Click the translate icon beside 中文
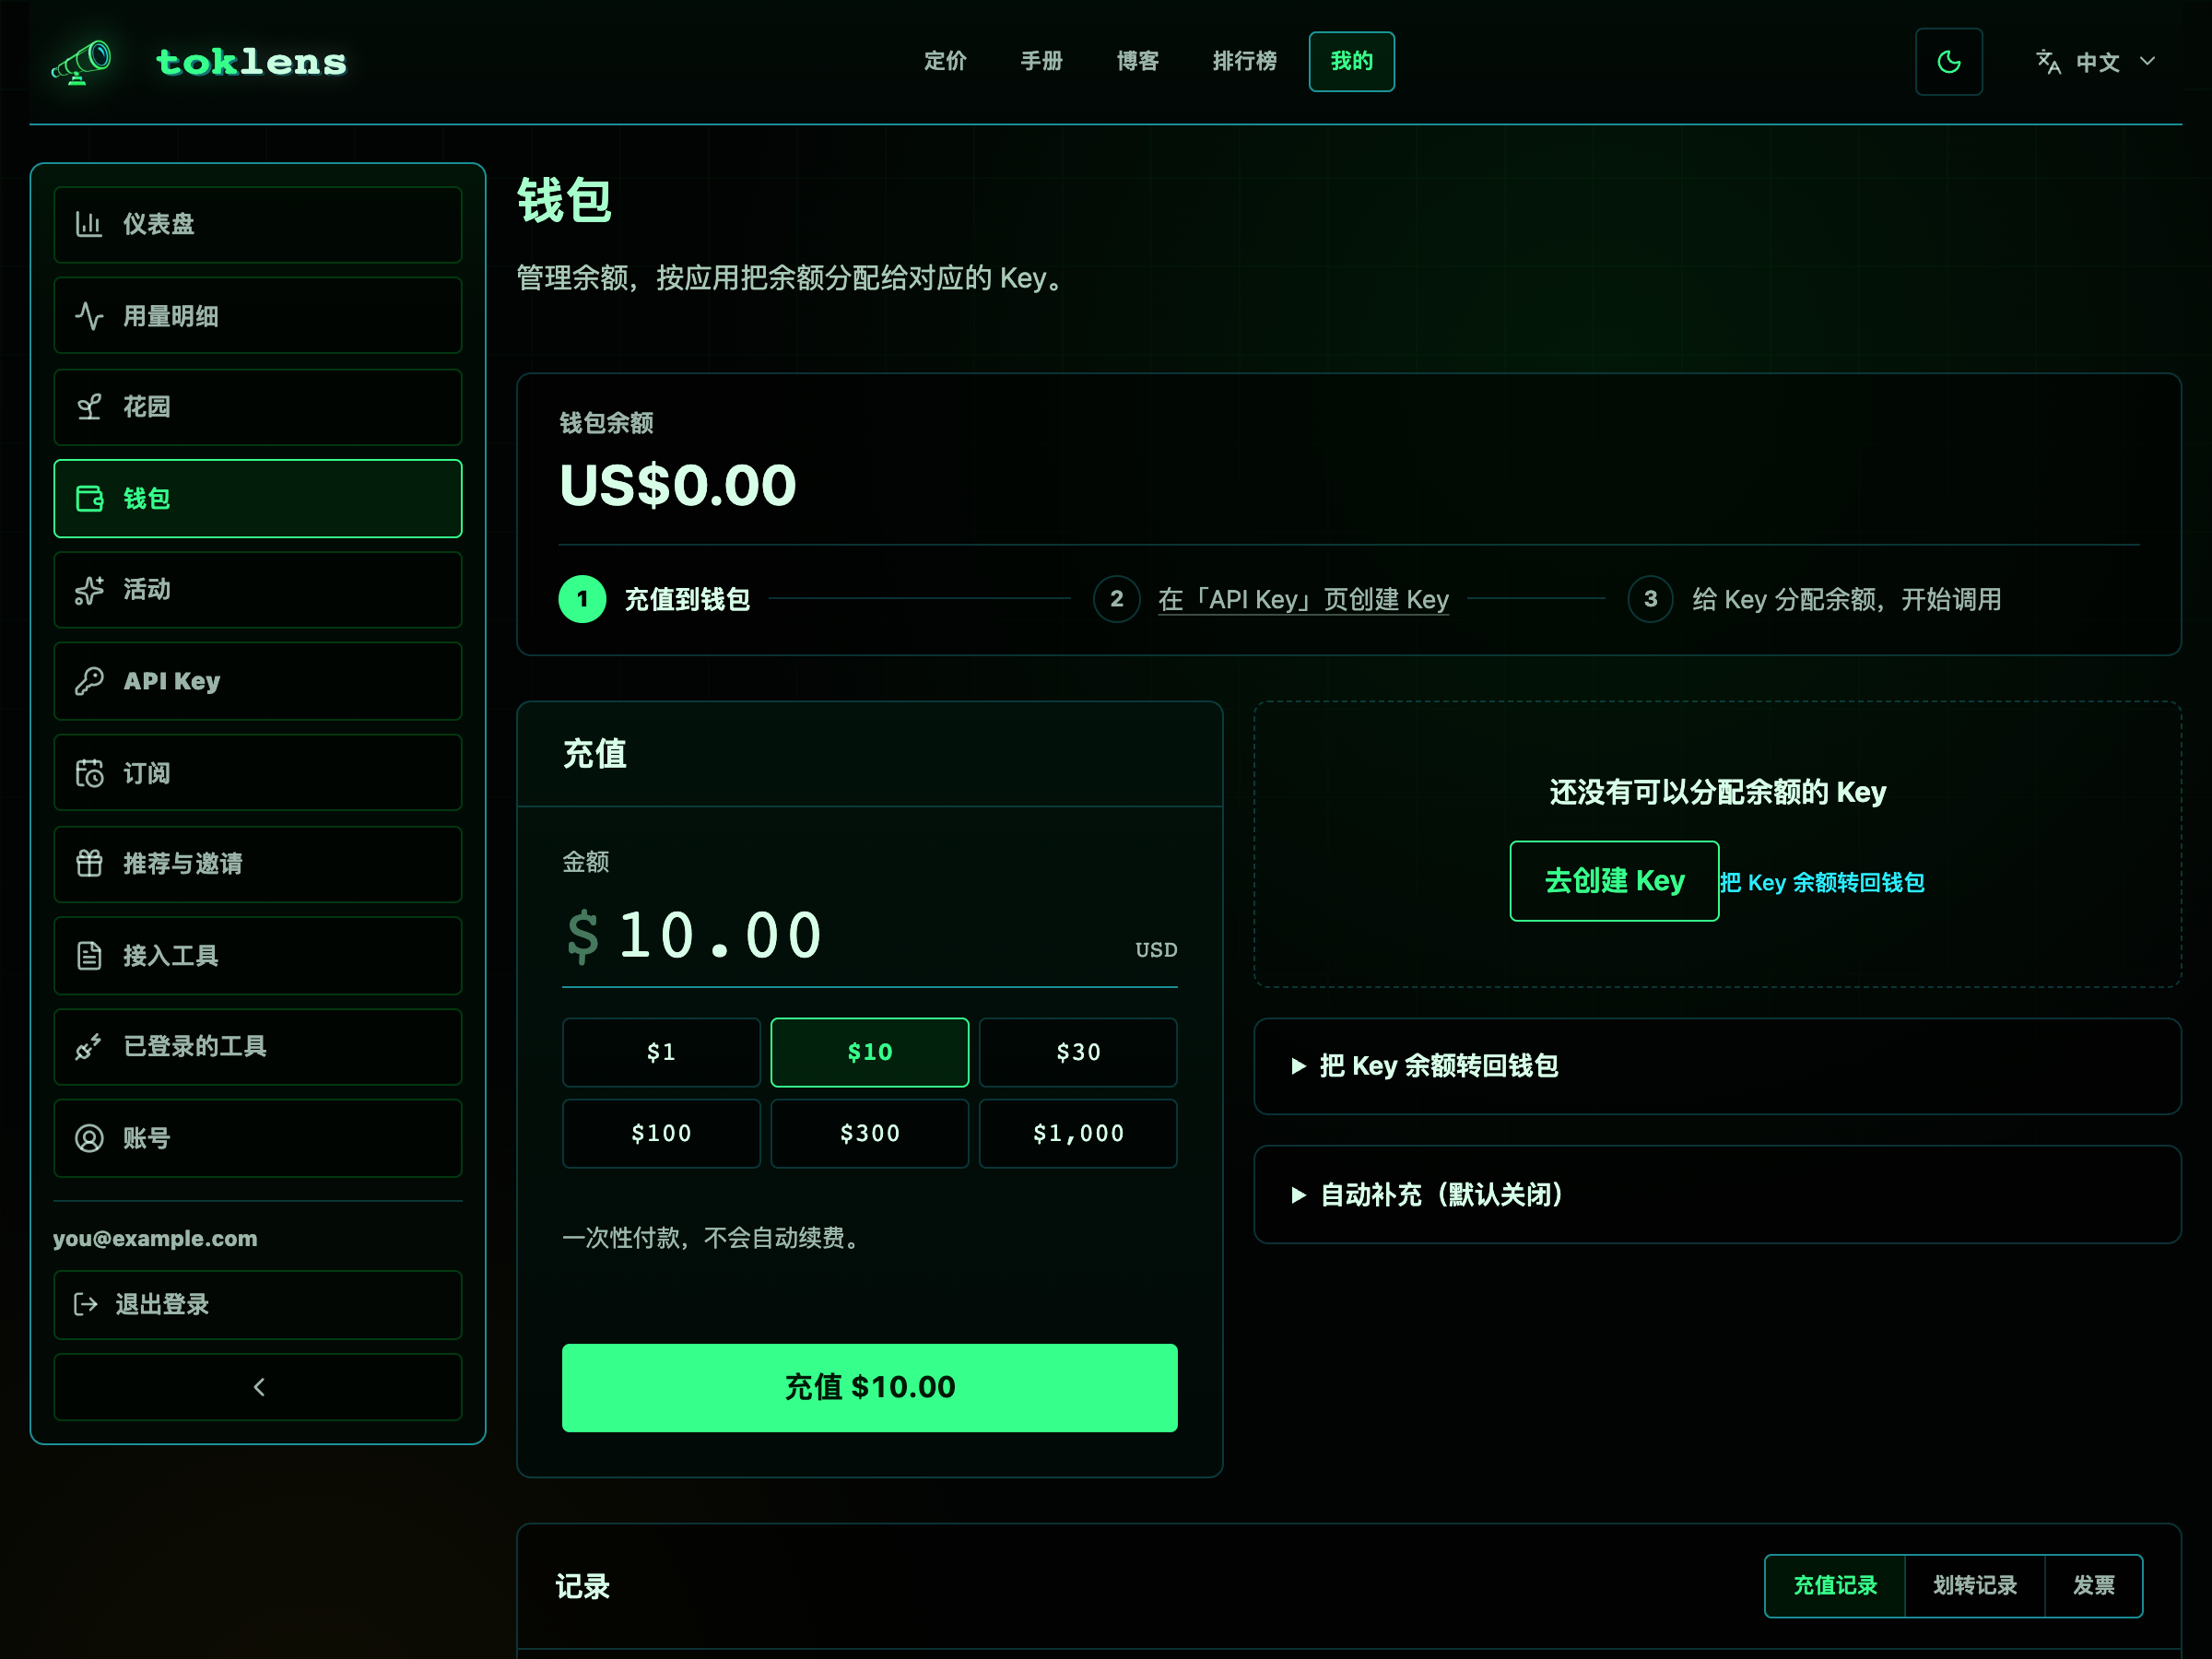The height and width of the screenshot is (1659, 2212). pyautogui.click(x=2048, y=62)
